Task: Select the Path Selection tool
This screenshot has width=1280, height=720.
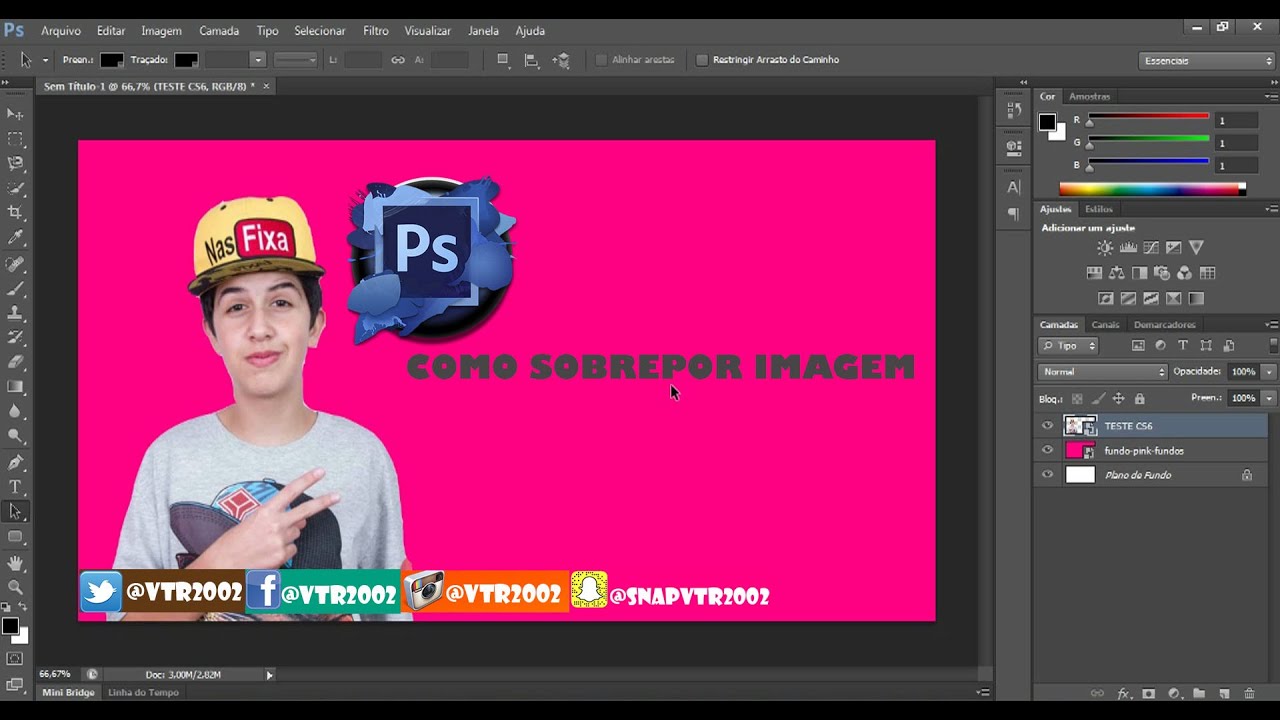Action: 15,511
